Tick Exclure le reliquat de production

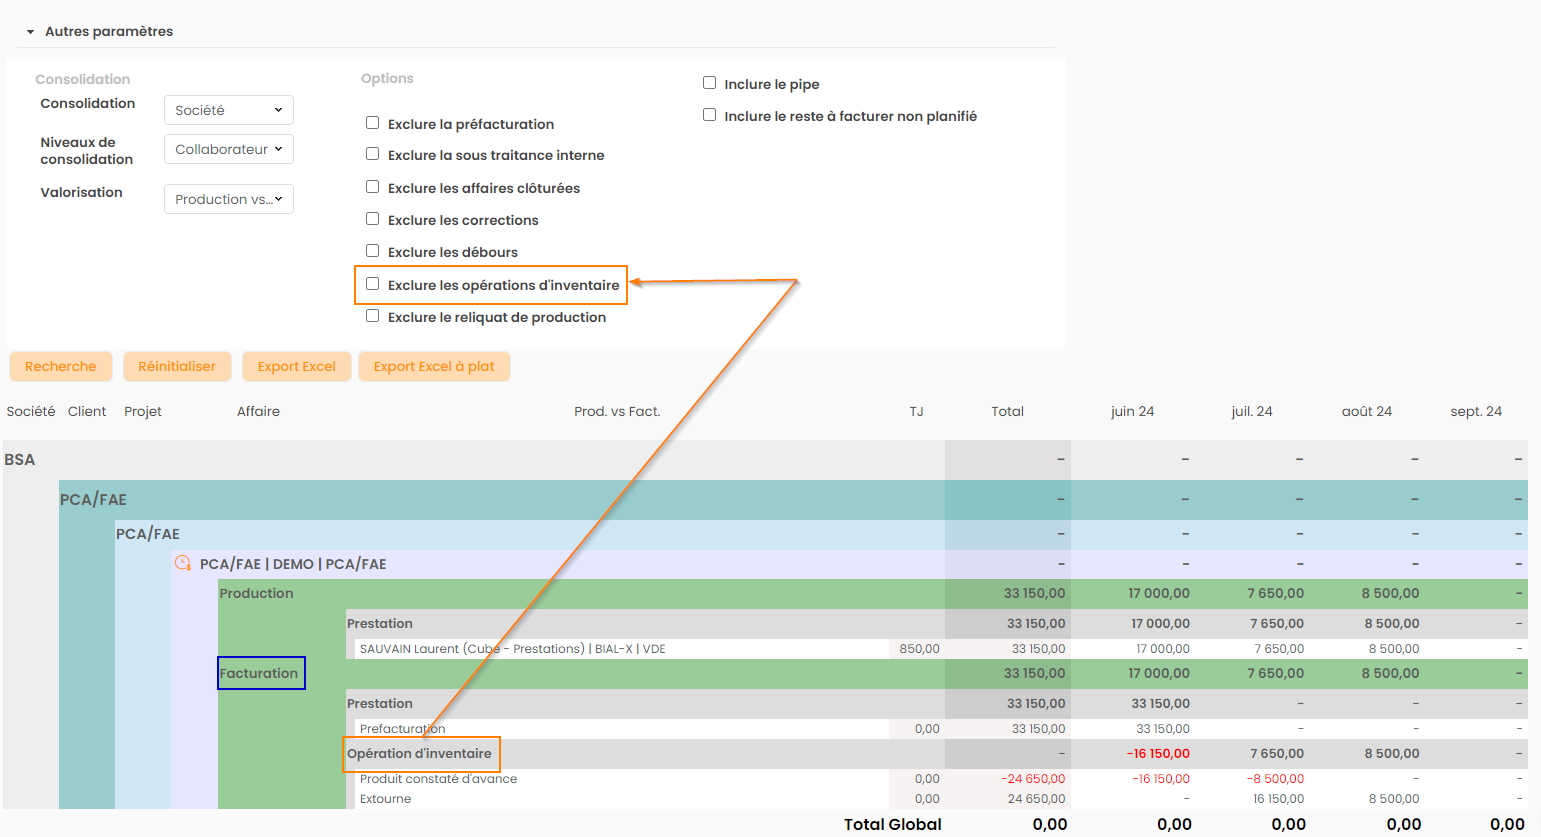(x=373, y=316)
